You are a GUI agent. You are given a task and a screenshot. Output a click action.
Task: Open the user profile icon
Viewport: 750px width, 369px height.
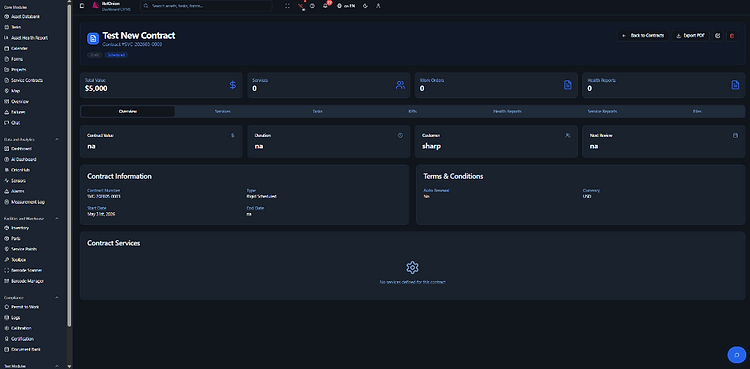[378, 6]
